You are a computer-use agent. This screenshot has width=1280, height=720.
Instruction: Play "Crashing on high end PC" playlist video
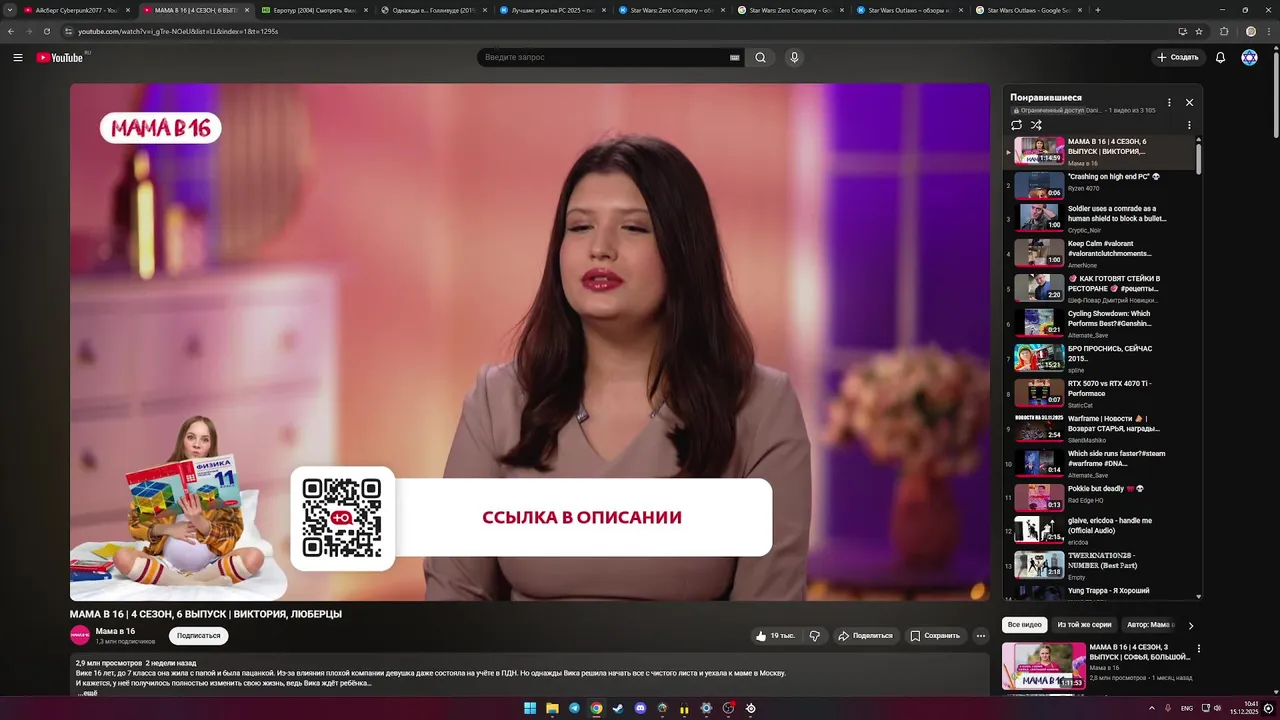pos(1100,186)
